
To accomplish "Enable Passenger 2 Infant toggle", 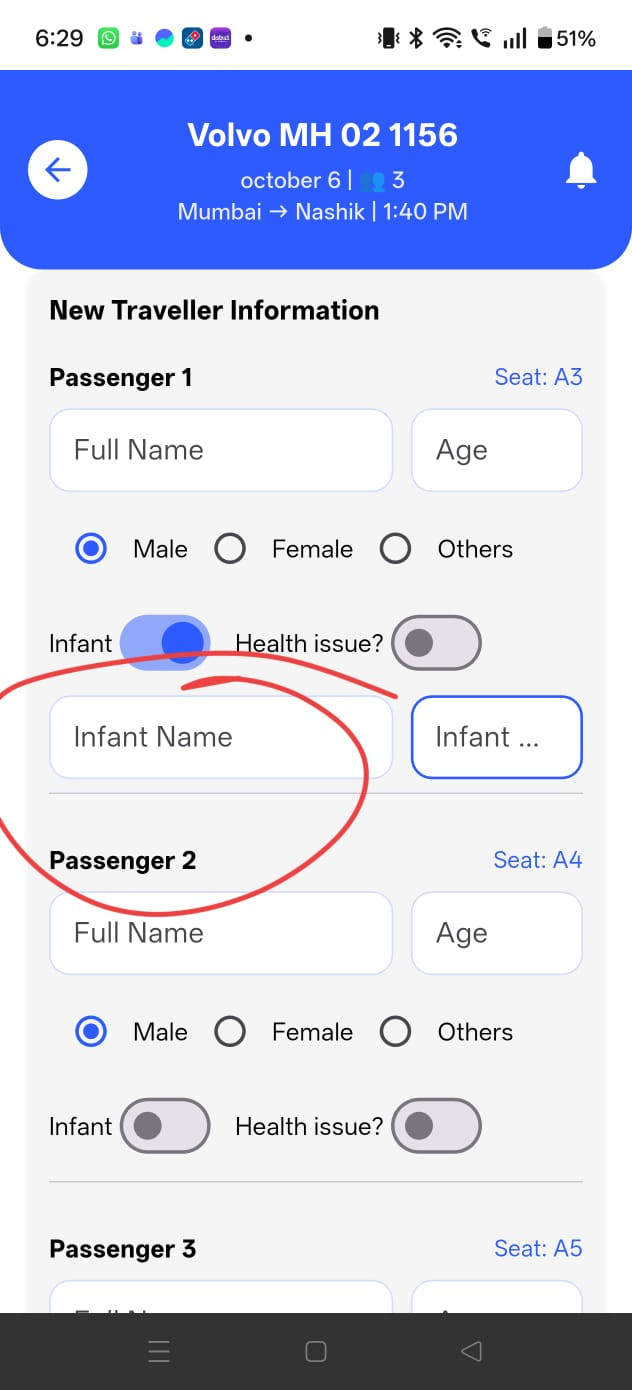I will point(165,1126).
